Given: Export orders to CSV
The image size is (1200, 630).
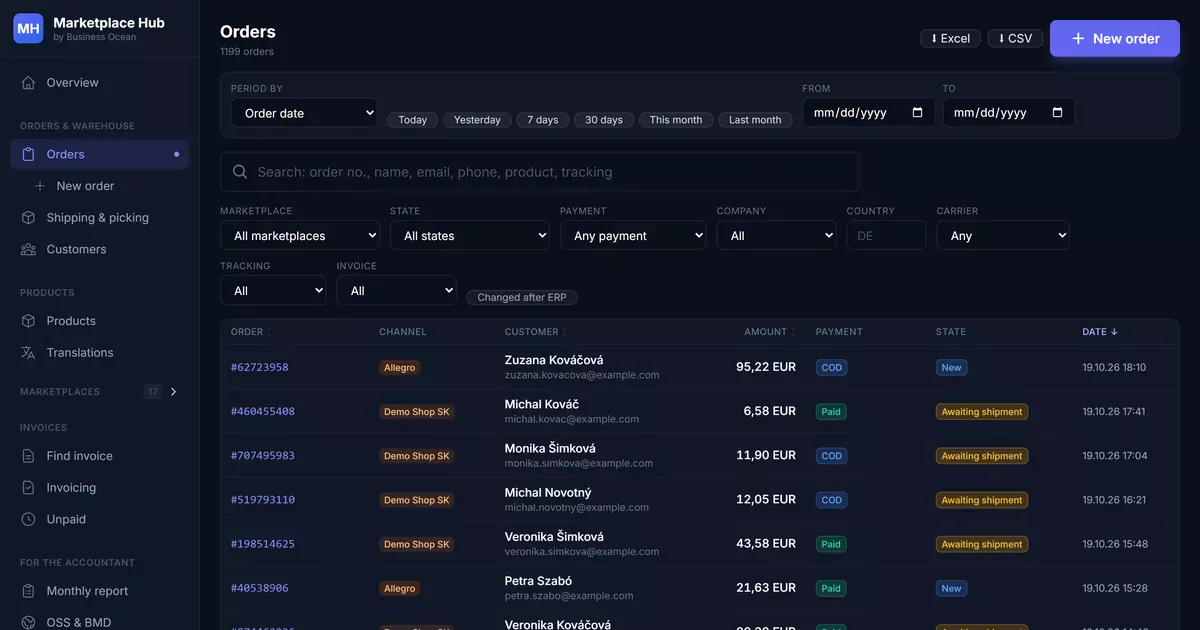Looking at the screenshot, I should coord(1015,38).
